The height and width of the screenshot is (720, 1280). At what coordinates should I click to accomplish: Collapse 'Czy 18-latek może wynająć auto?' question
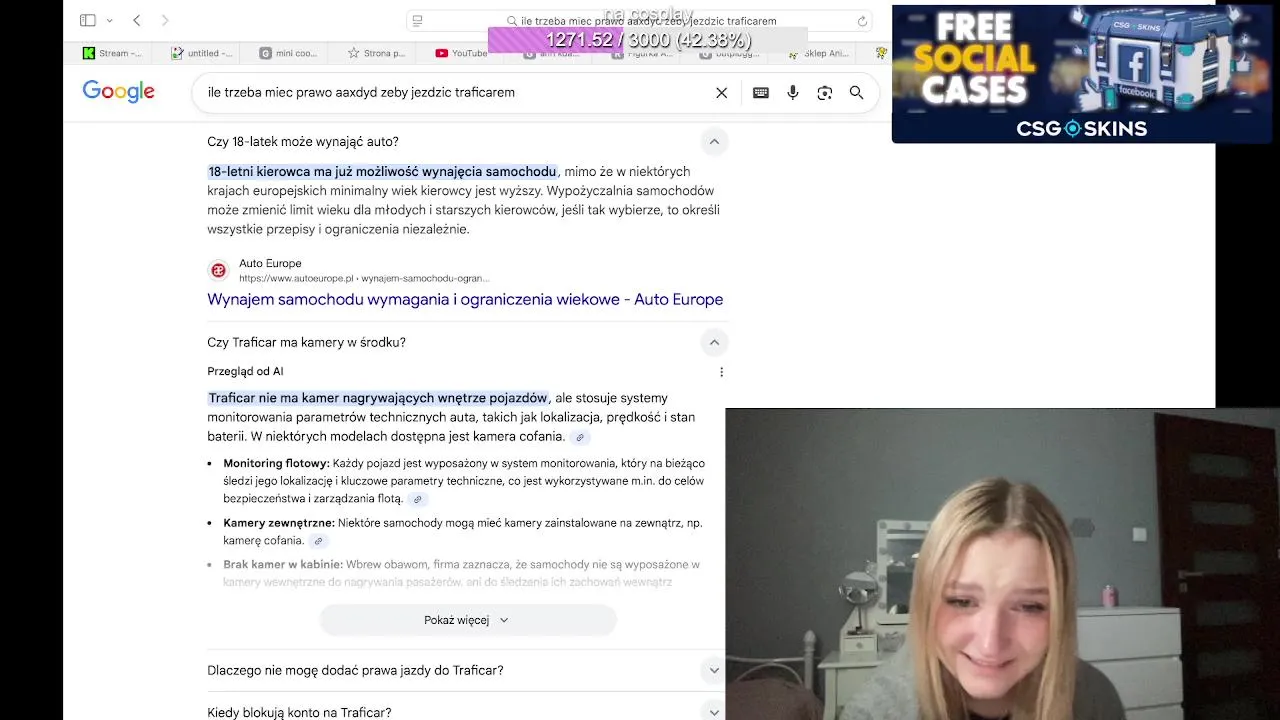click(714, 142)
